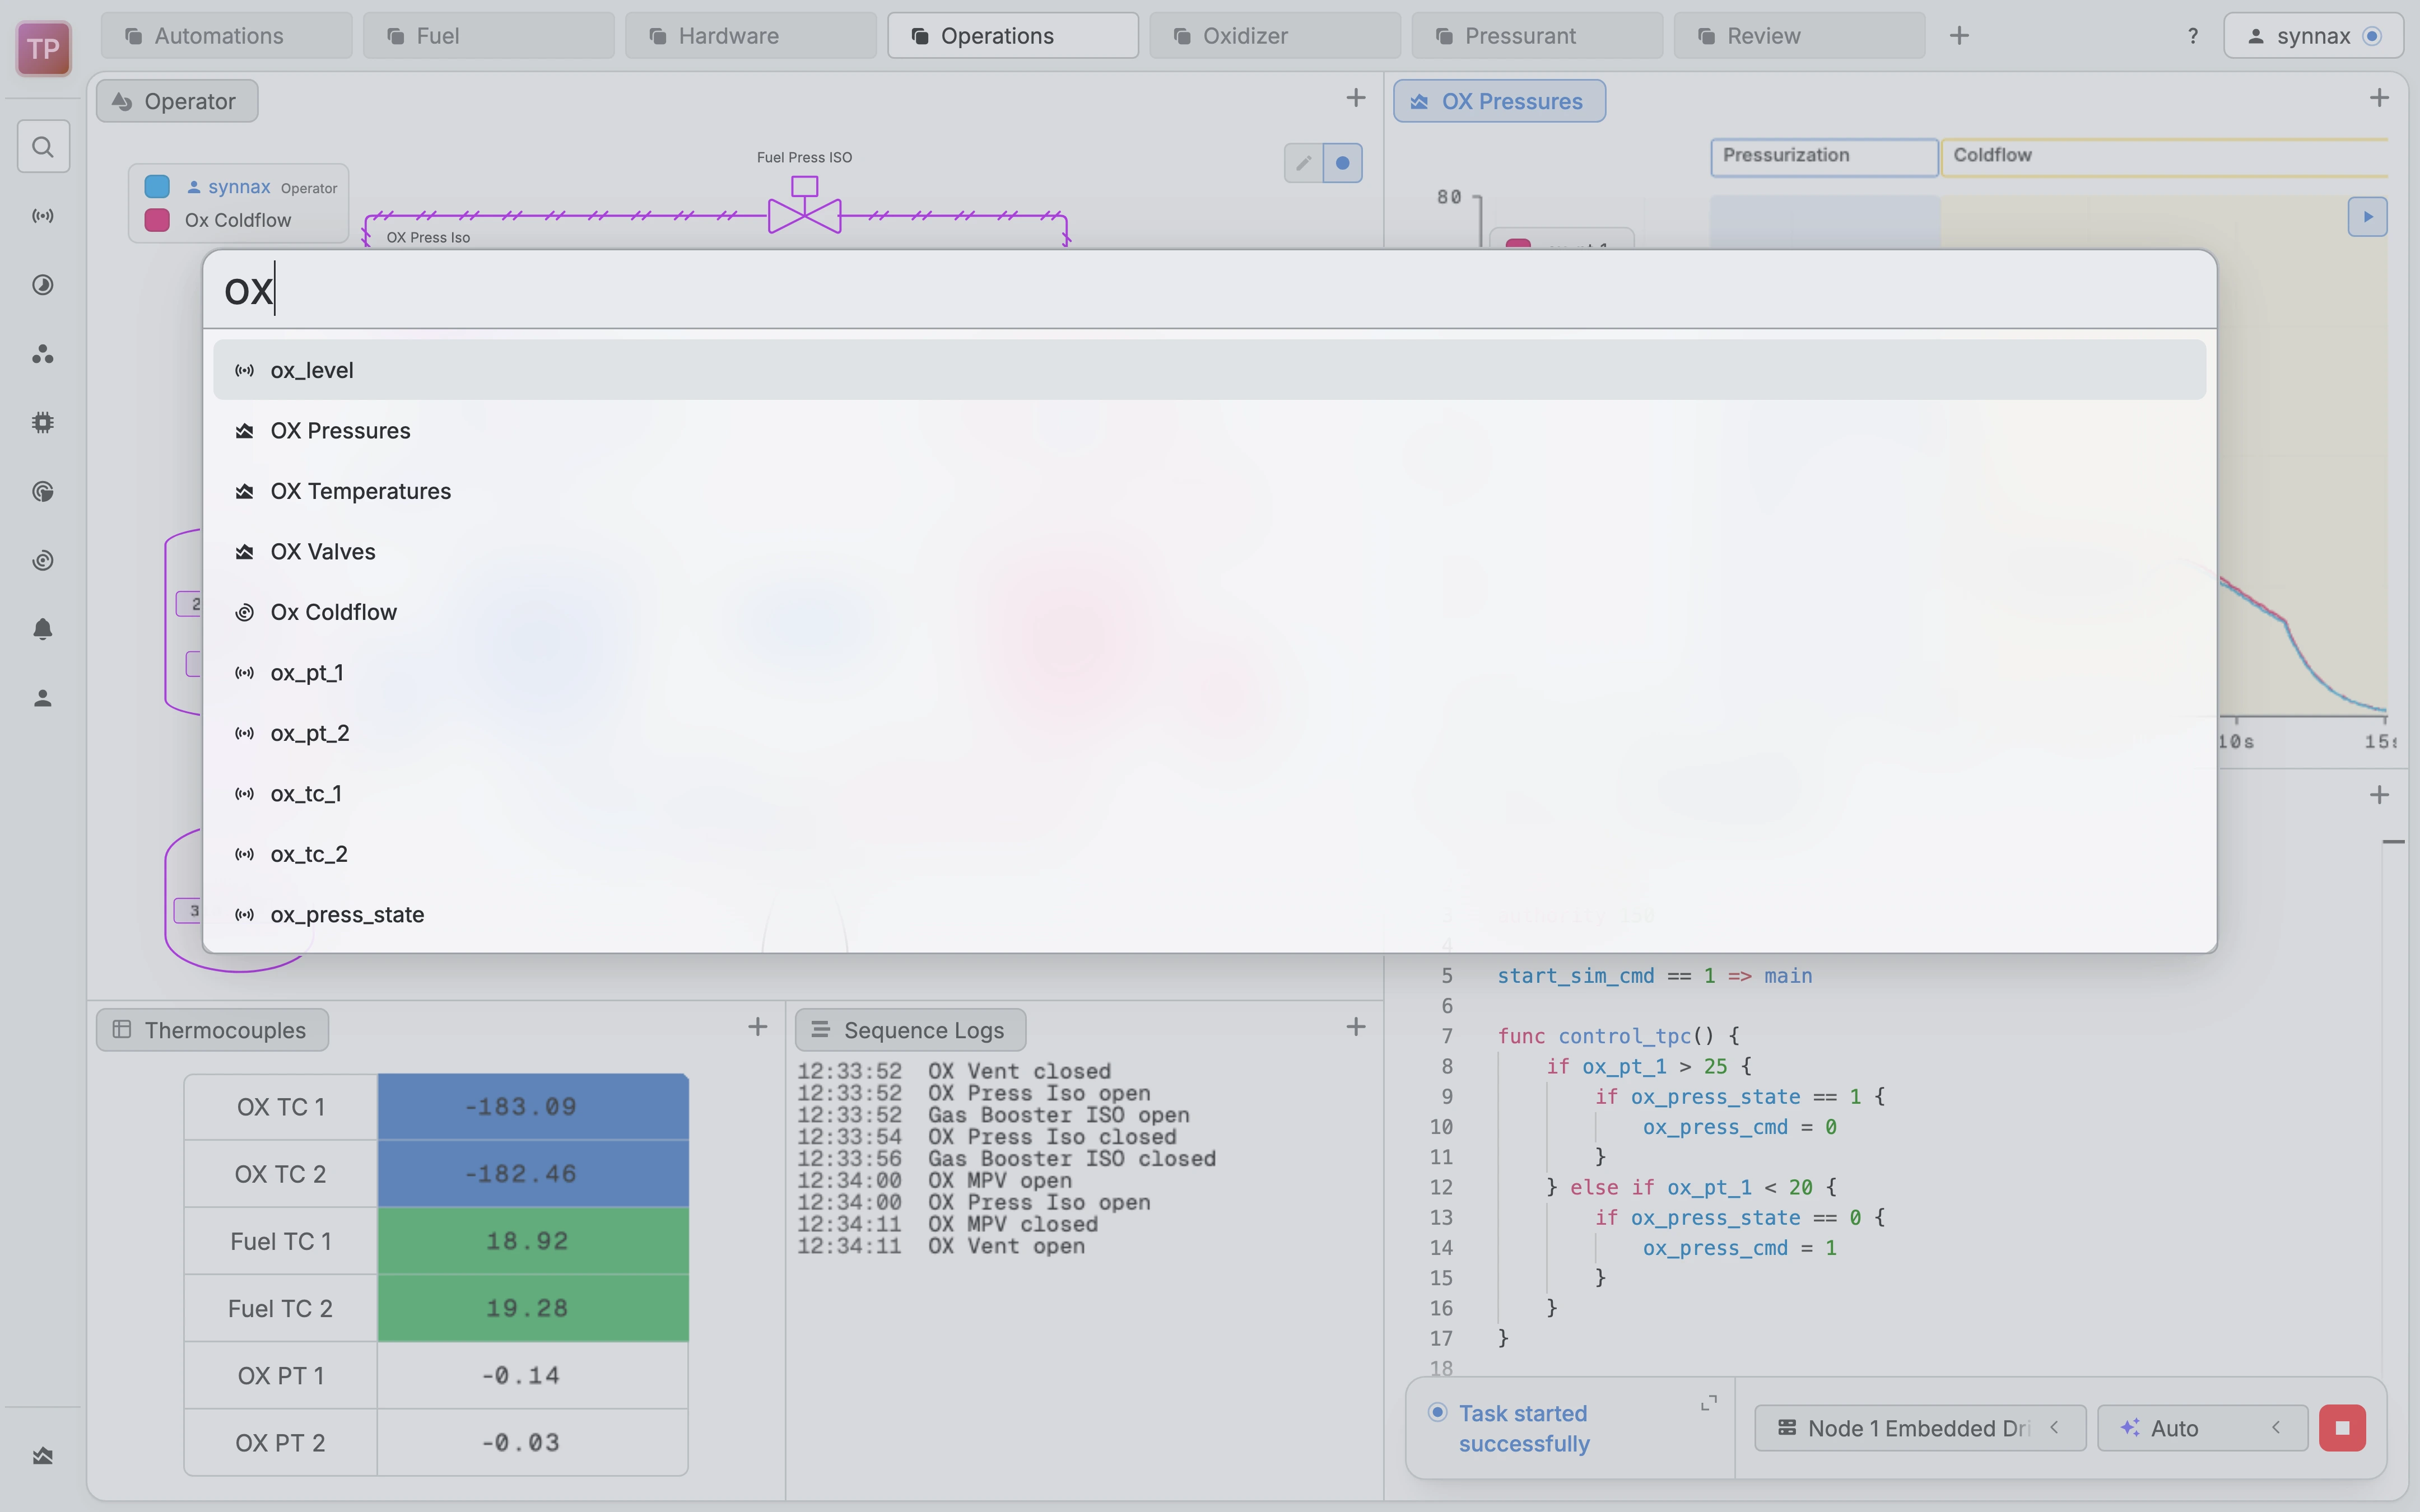Open the ranges icon in left sidebar
The width and height of the screenshot is (2420, 1512).
[x=43, y=285]
